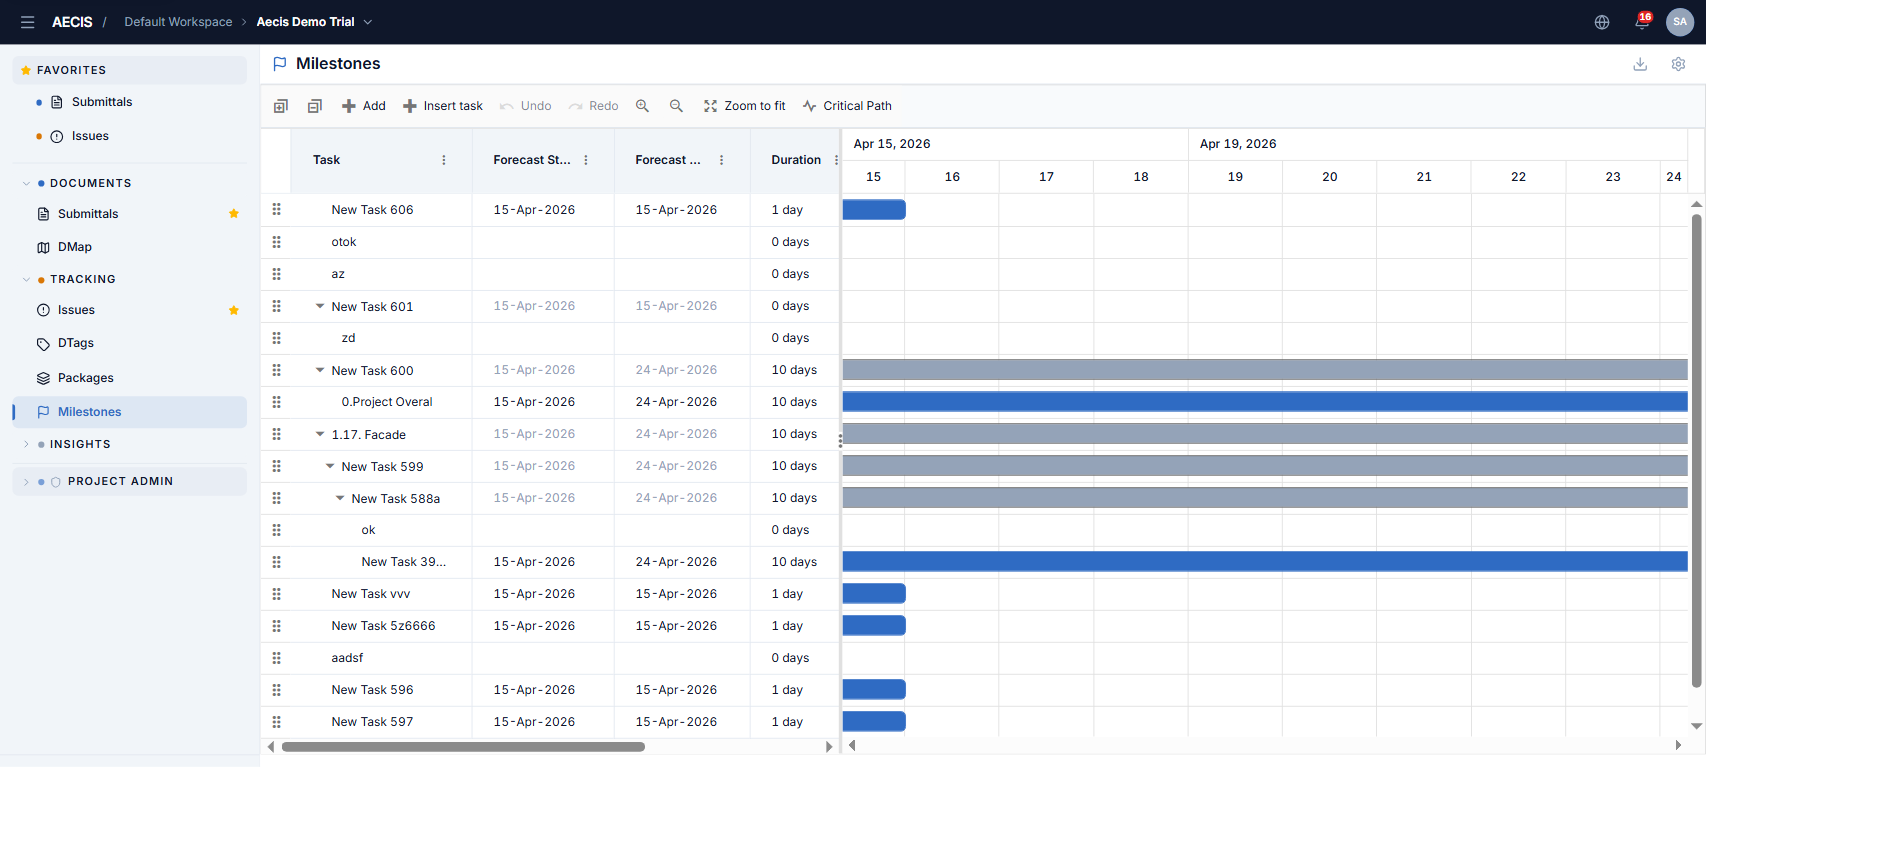
Task: Select the New Task vvv row
Action: [x=550, y=594]
